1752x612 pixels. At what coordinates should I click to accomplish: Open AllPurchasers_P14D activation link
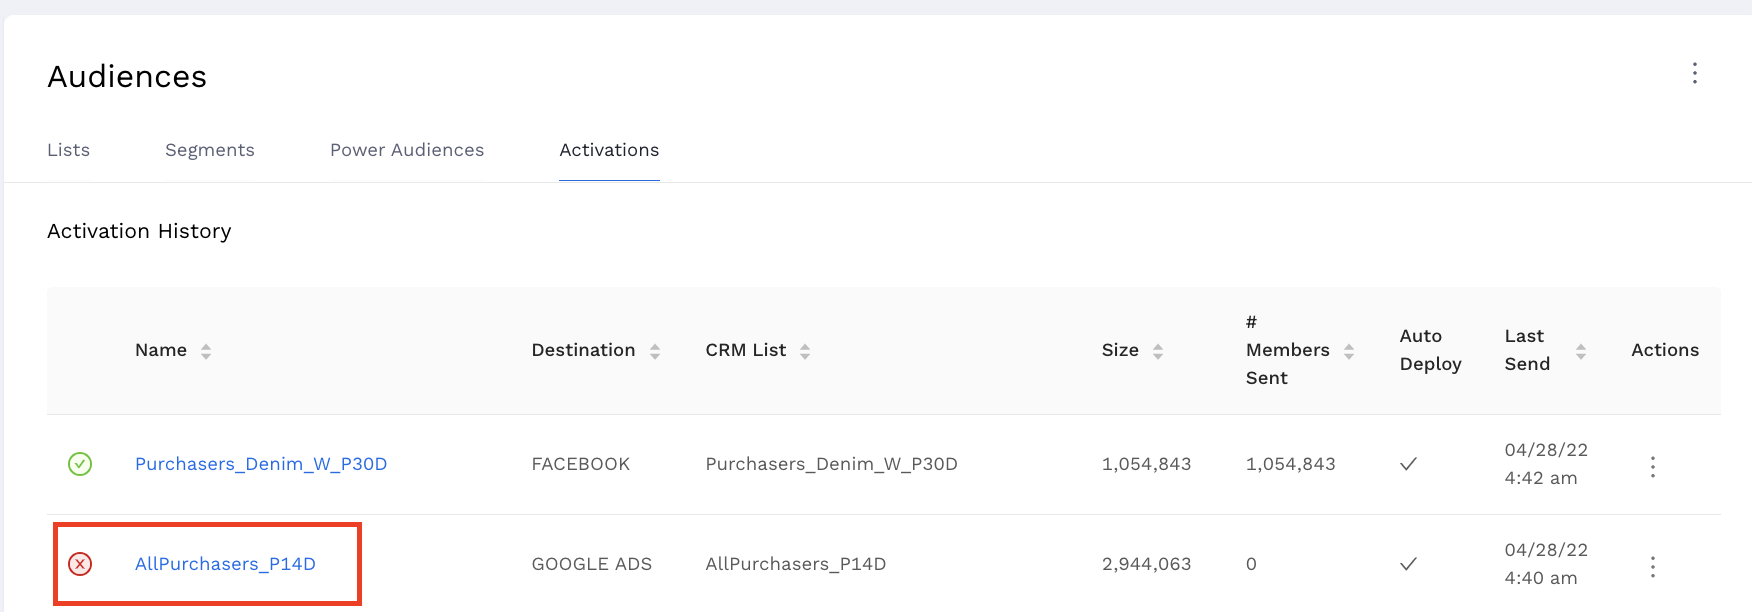(x=225, y=564)
